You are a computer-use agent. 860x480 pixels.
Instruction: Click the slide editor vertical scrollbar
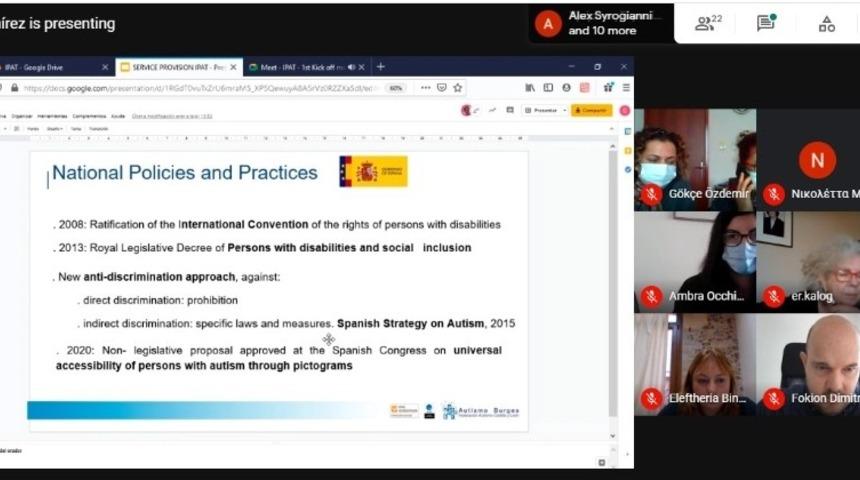point(613,280)
